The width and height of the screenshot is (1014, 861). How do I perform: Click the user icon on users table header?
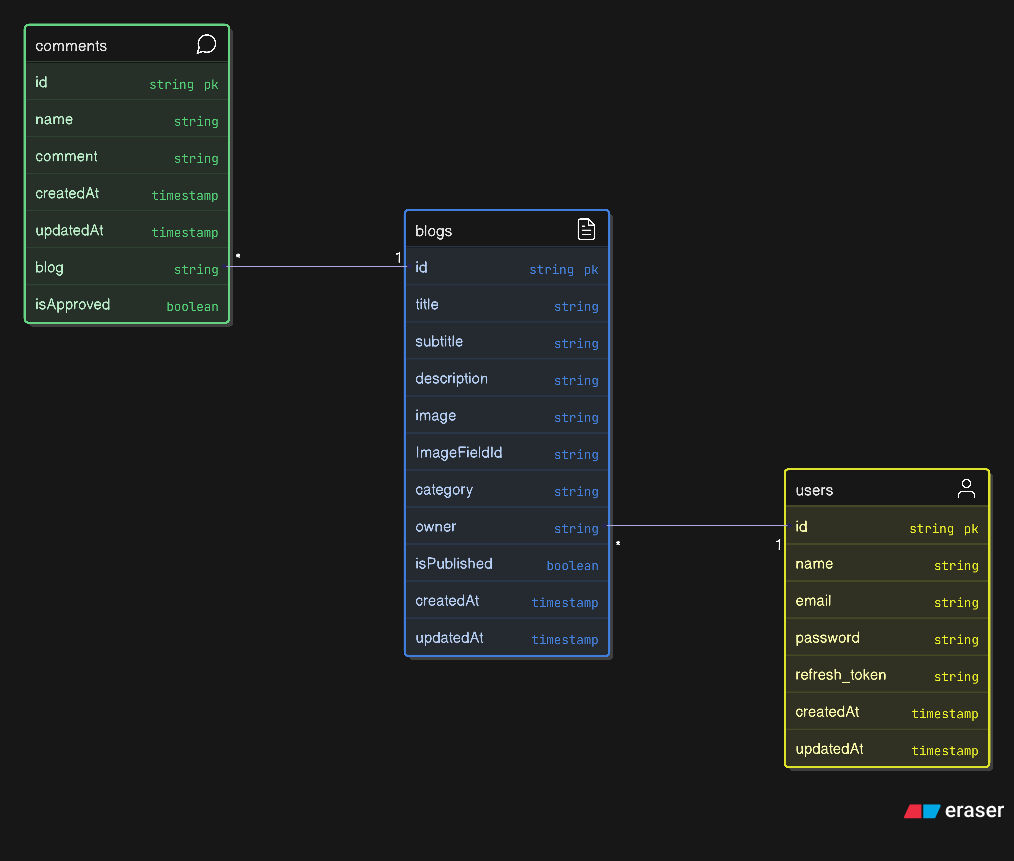tap(966, 489)
